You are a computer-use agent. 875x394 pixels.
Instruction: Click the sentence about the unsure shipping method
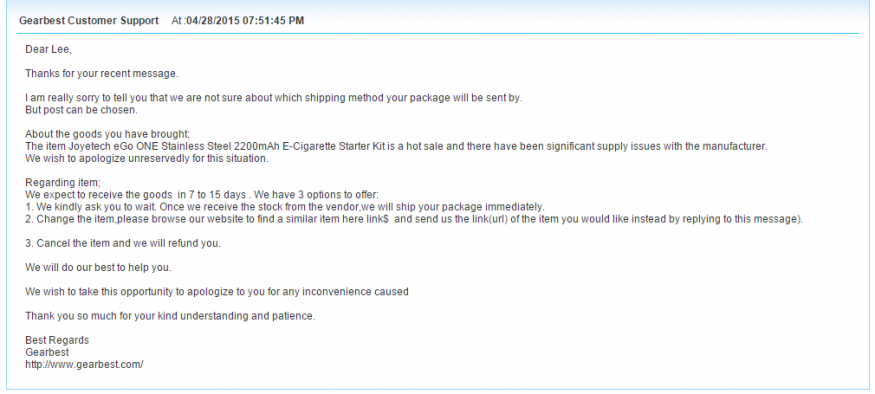(x=273, y=98)
